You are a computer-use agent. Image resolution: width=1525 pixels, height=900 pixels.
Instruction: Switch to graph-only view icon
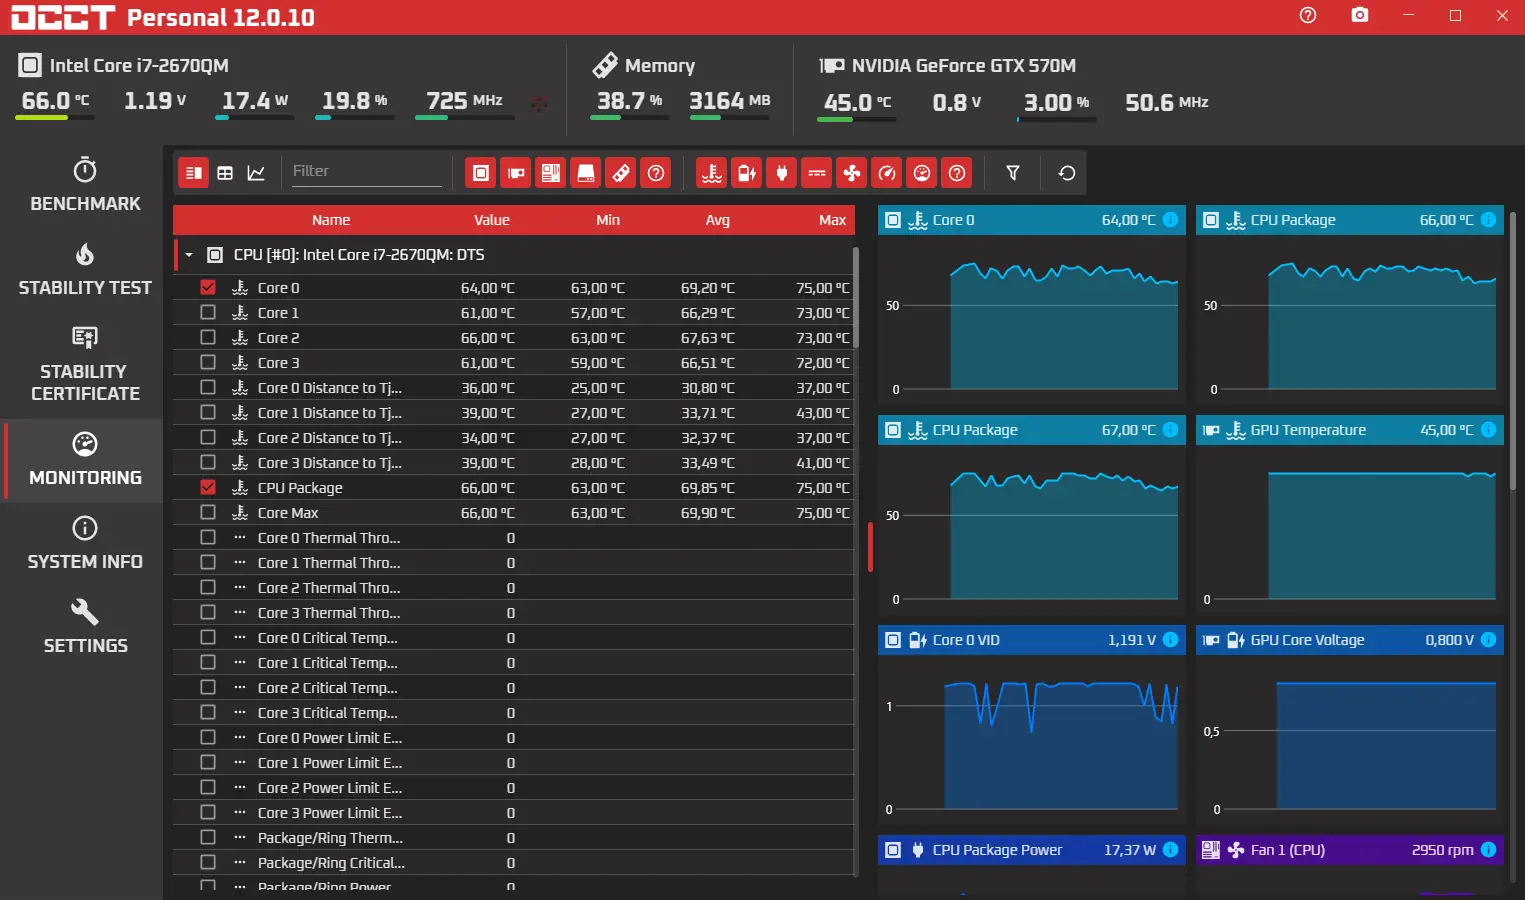[x=256, y=173]
